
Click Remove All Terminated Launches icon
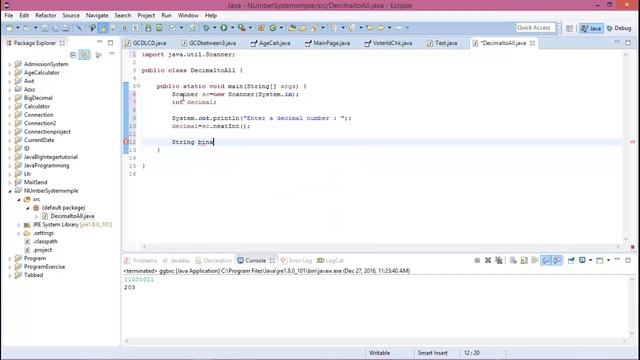click(498, 260)
